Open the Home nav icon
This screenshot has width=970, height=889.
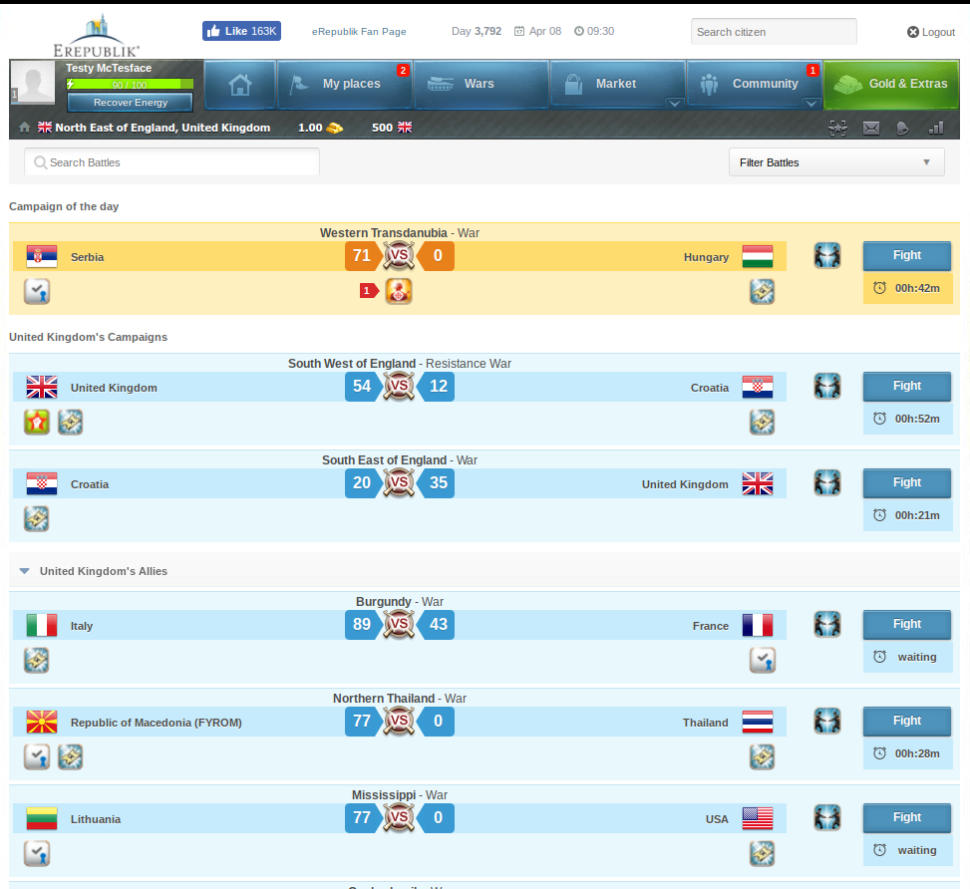pyautogui.click(x=239, y=84)
